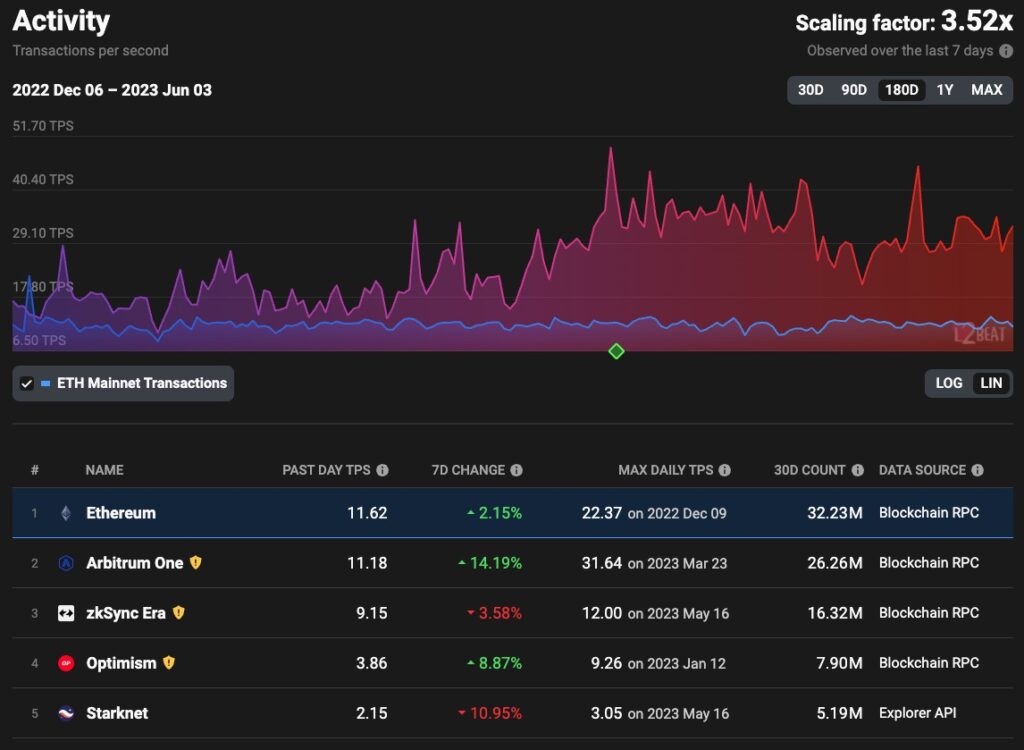Viewport: 1024px width, 750px height.
Task: Click the 'Transactions per second' subtitle
Action: tap(90, 51)
